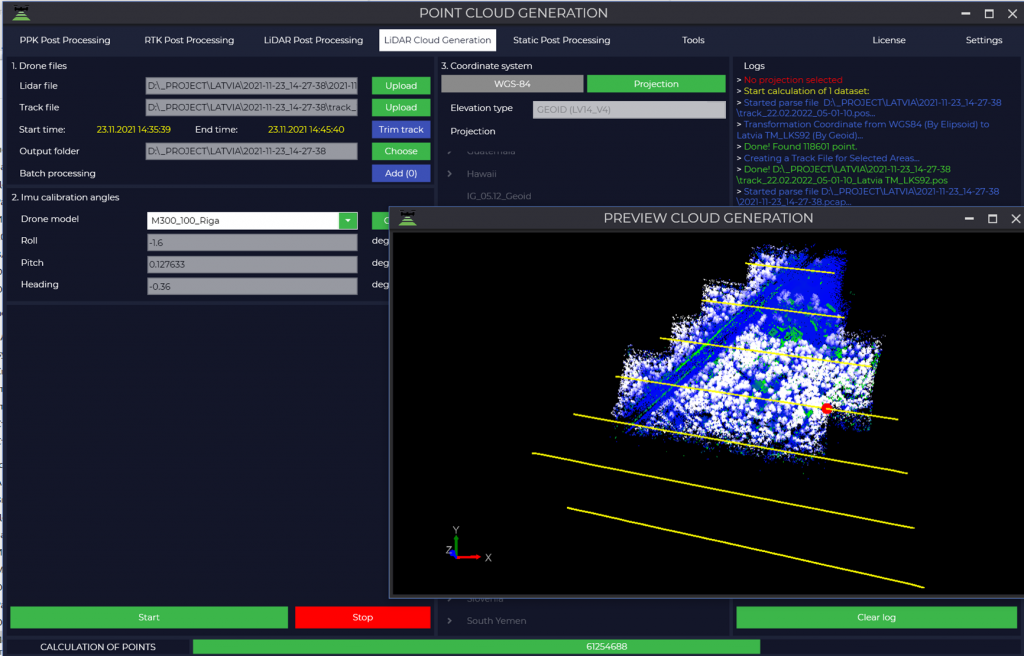Click the app logo in main title bar

tap(20, 13)
